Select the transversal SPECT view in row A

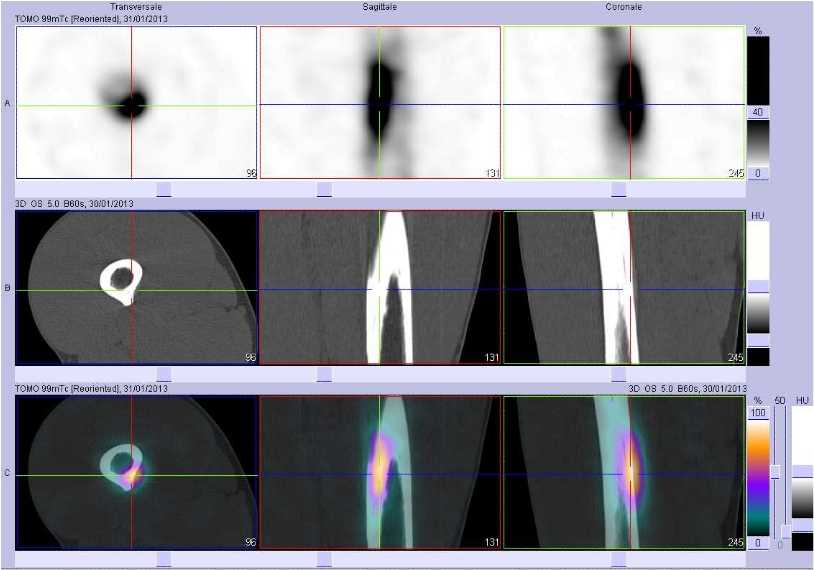(137, 102)
